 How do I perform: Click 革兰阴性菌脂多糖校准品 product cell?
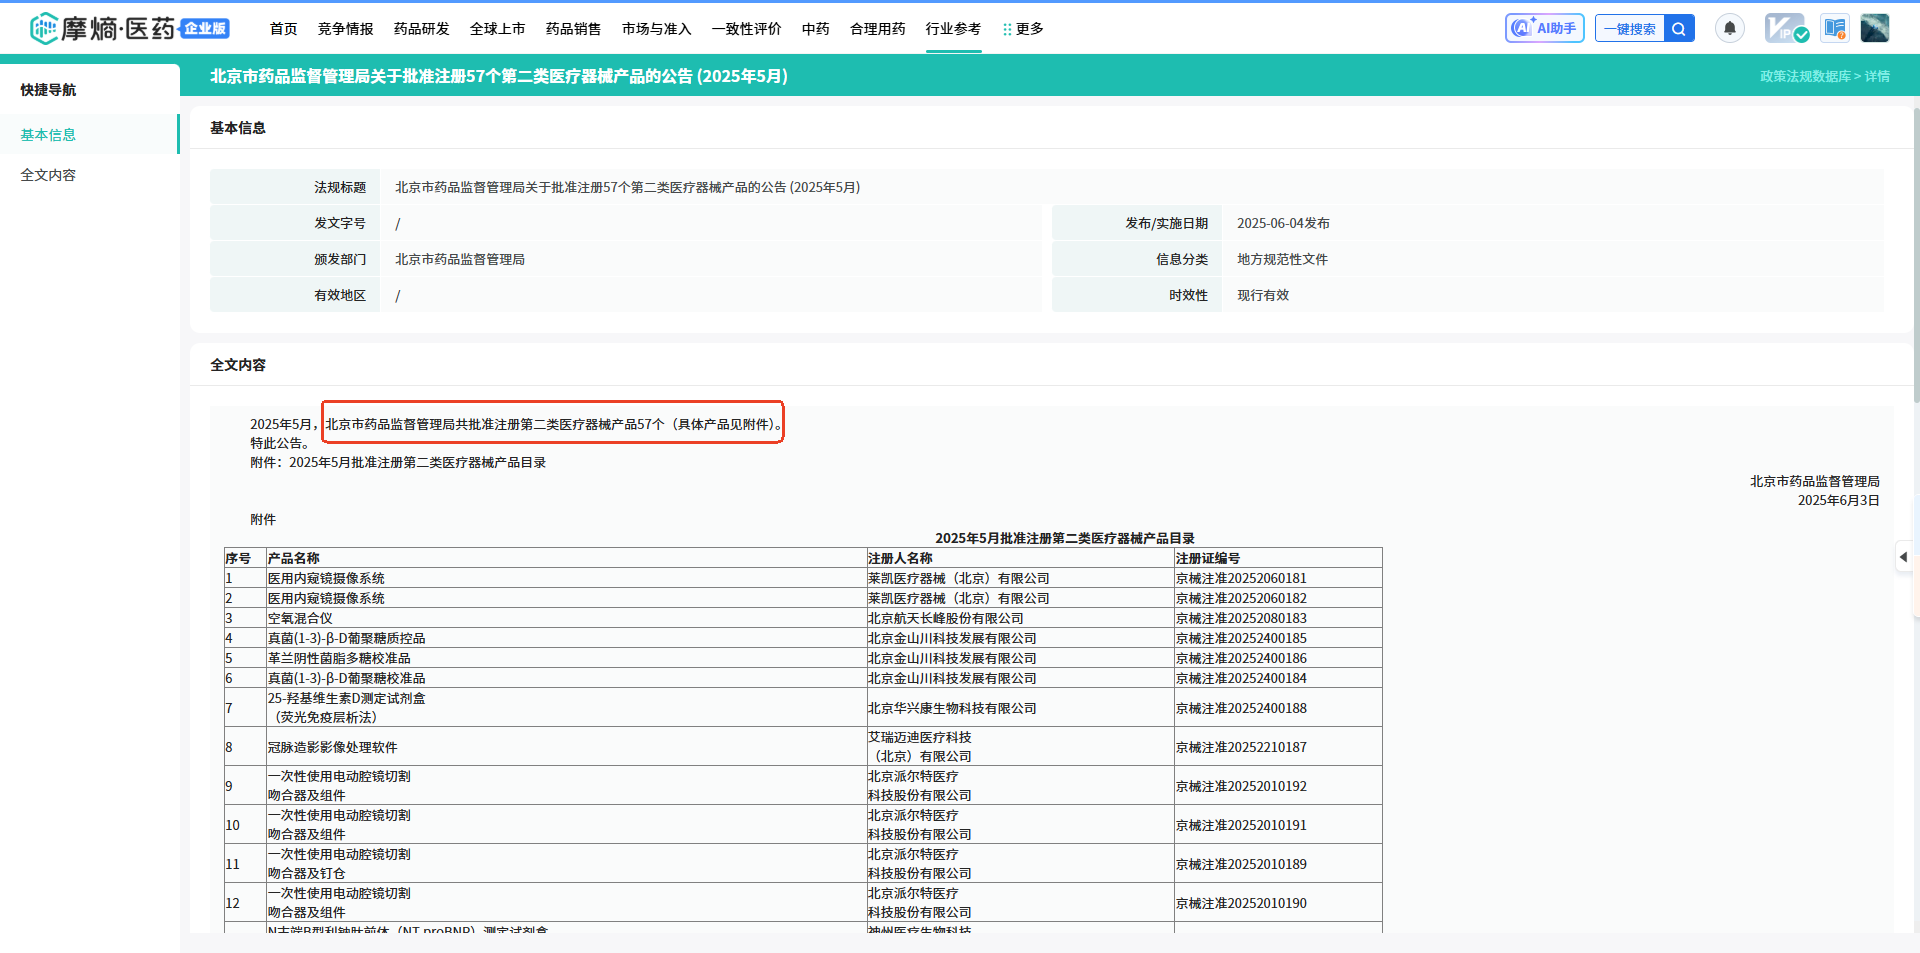[339, 658]
